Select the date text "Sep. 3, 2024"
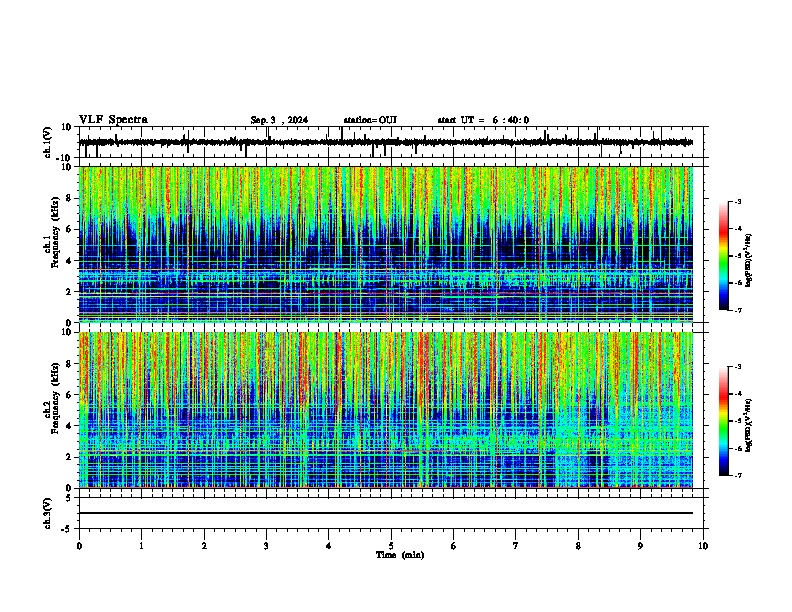 tap(279, 120)
